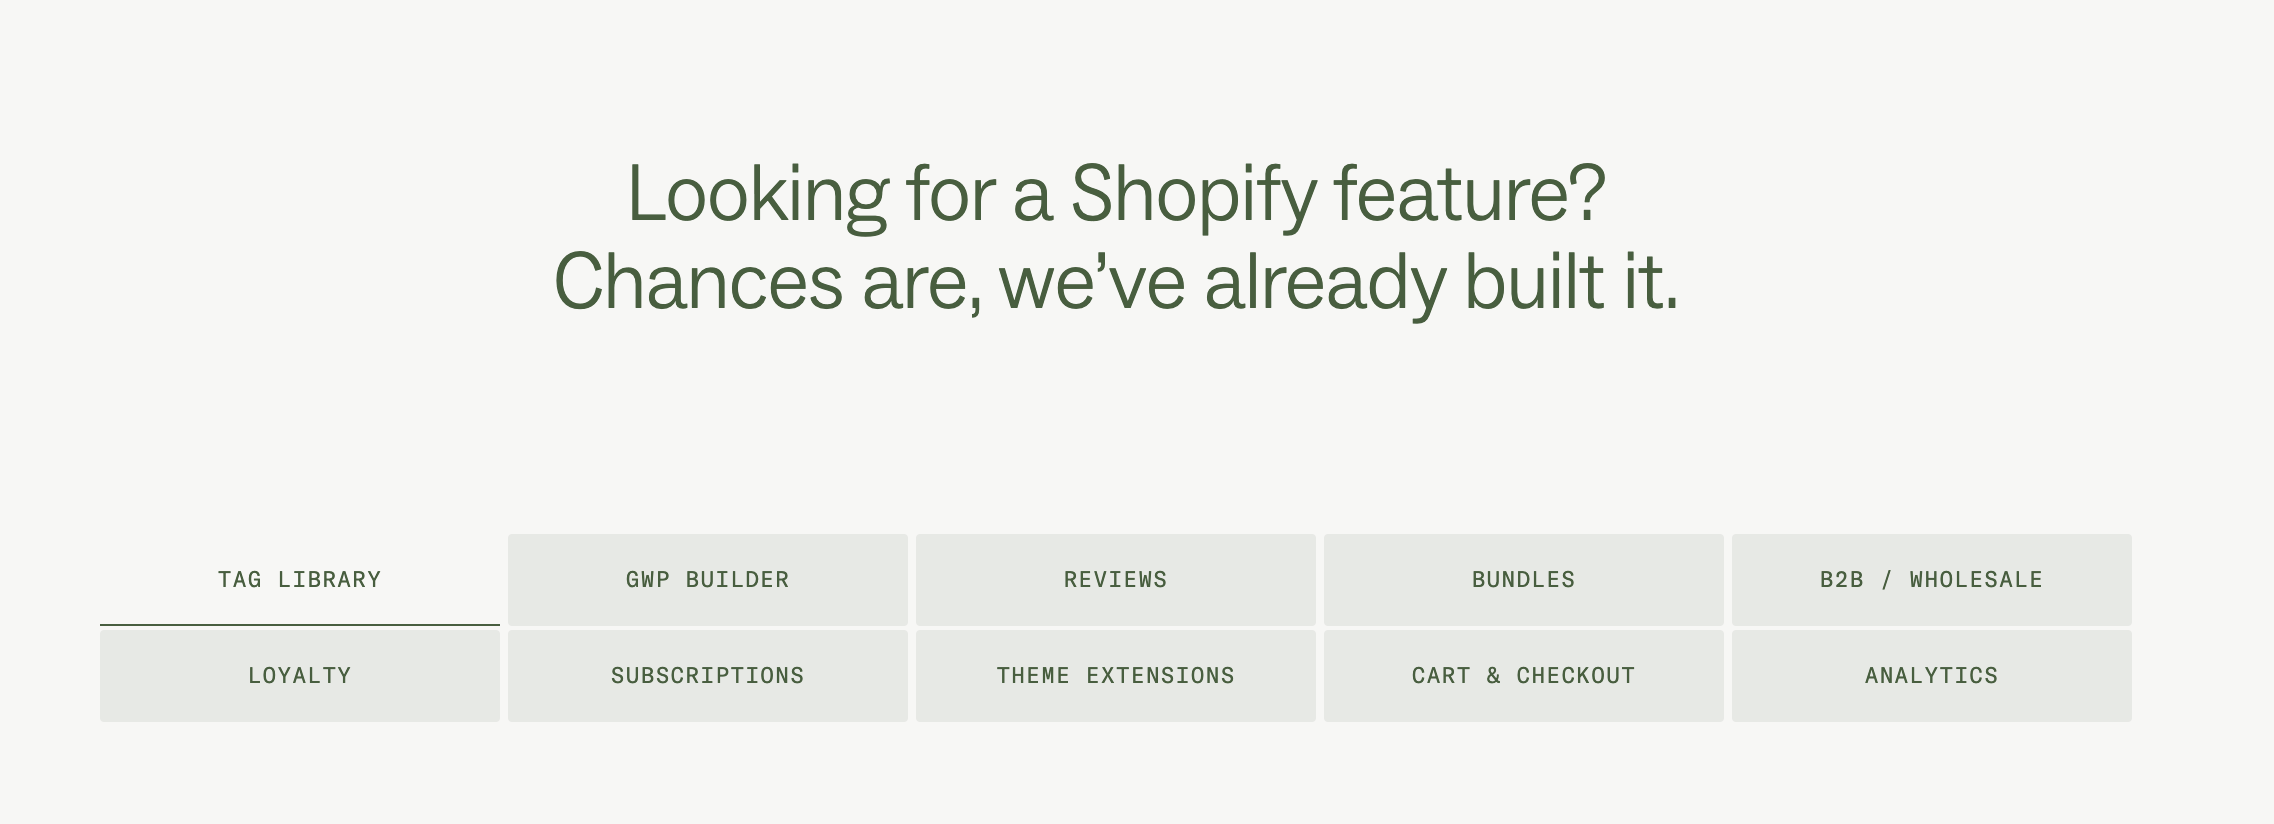Pick the Subscriptions feature button
Screen dimensions: 2274x824
[707, 676]
